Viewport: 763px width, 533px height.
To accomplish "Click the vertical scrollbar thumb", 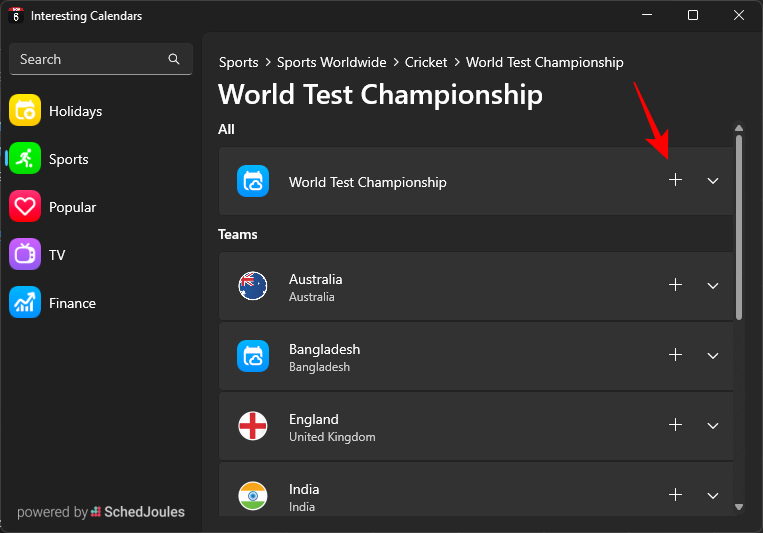I will pos(739,227).
